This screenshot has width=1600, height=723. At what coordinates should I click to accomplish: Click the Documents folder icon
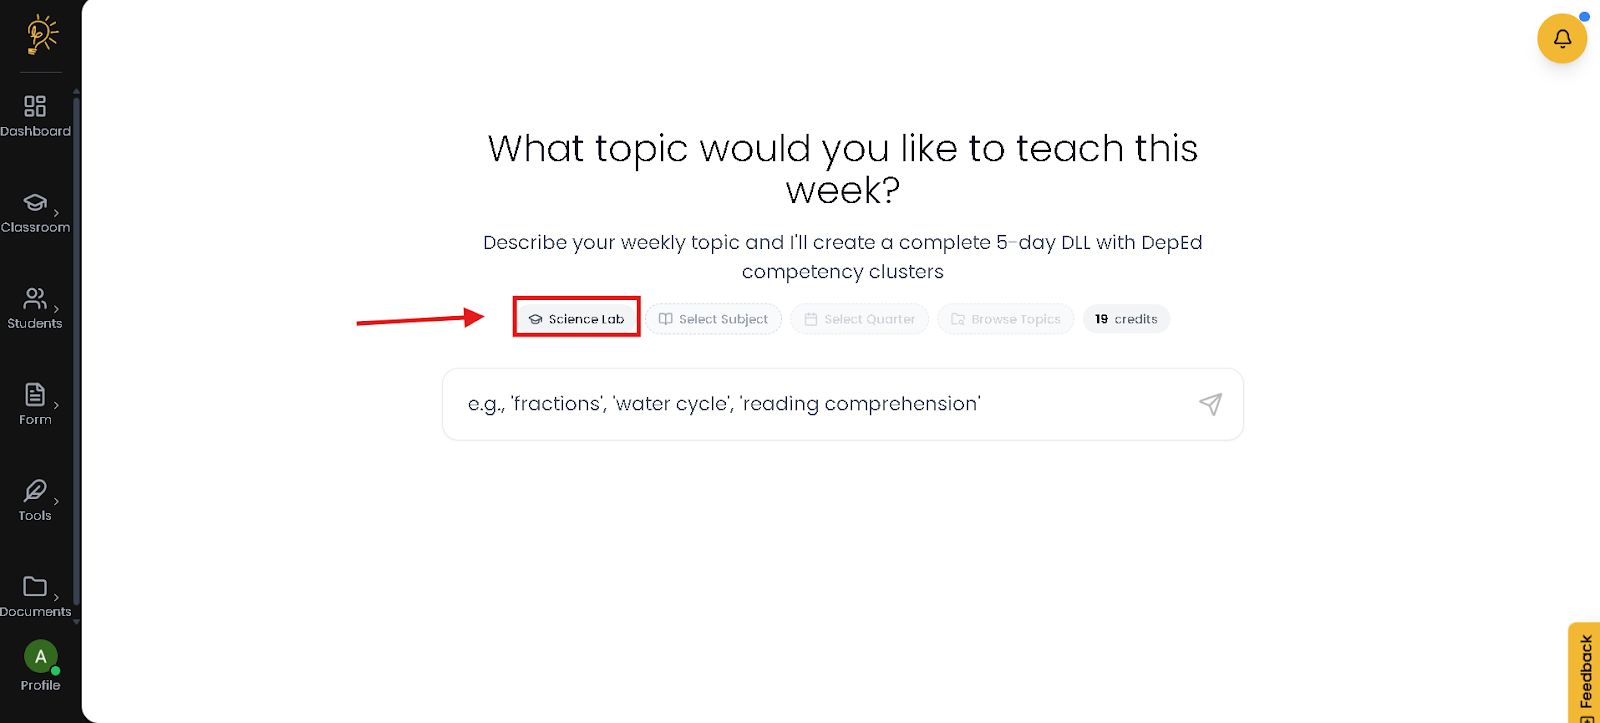(35, 586)
